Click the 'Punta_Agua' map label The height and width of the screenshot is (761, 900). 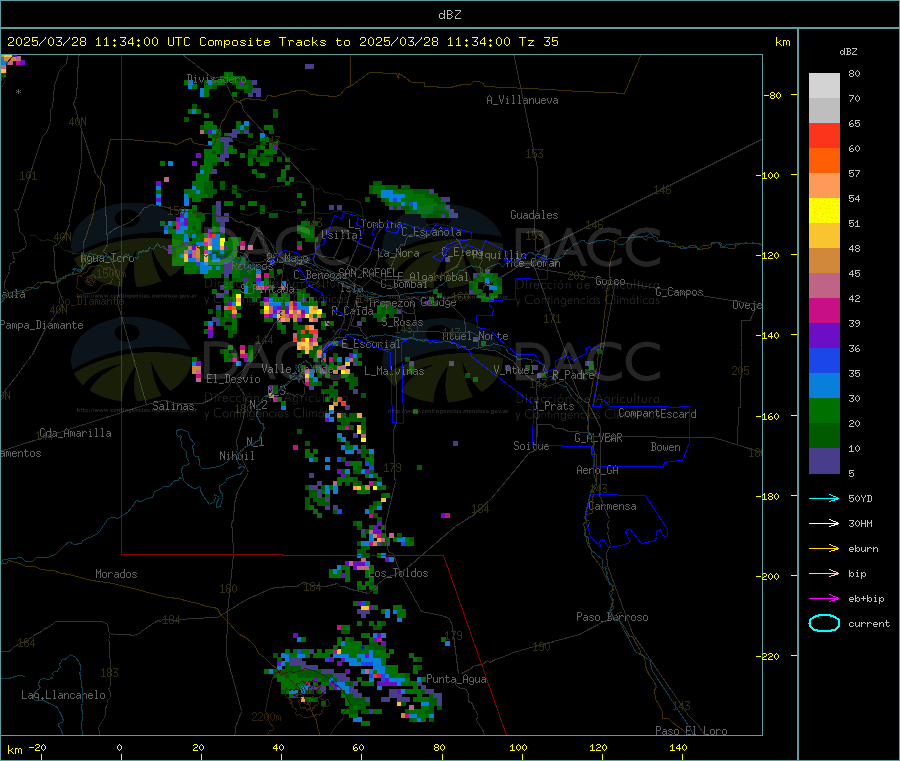pyautogui.click(x=456, y=679)
